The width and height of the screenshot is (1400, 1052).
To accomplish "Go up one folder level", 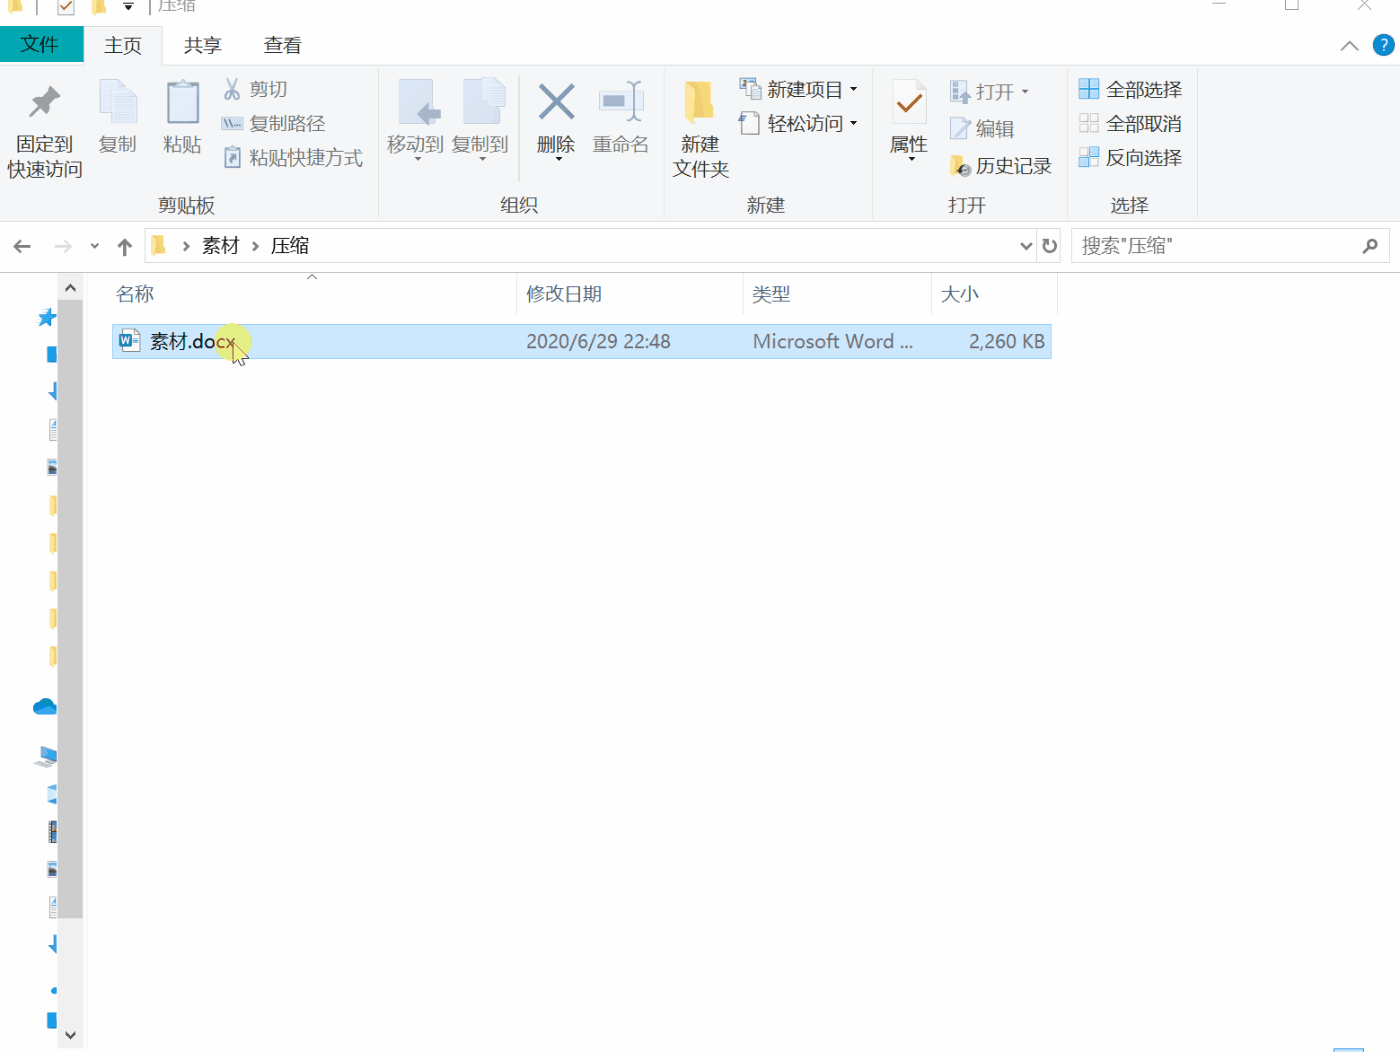I will click(125, 246).
